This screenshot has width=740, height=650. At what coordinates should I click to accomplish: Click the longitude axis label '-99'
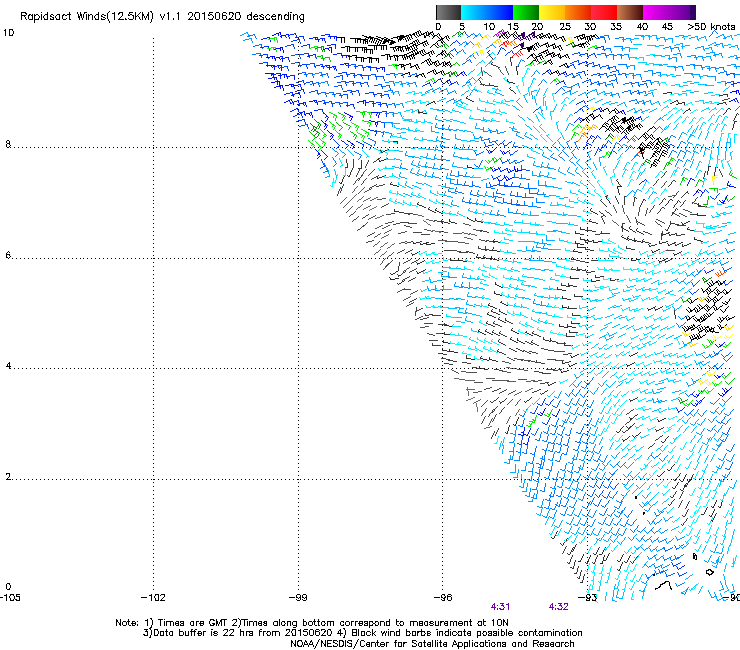[298, 597]
